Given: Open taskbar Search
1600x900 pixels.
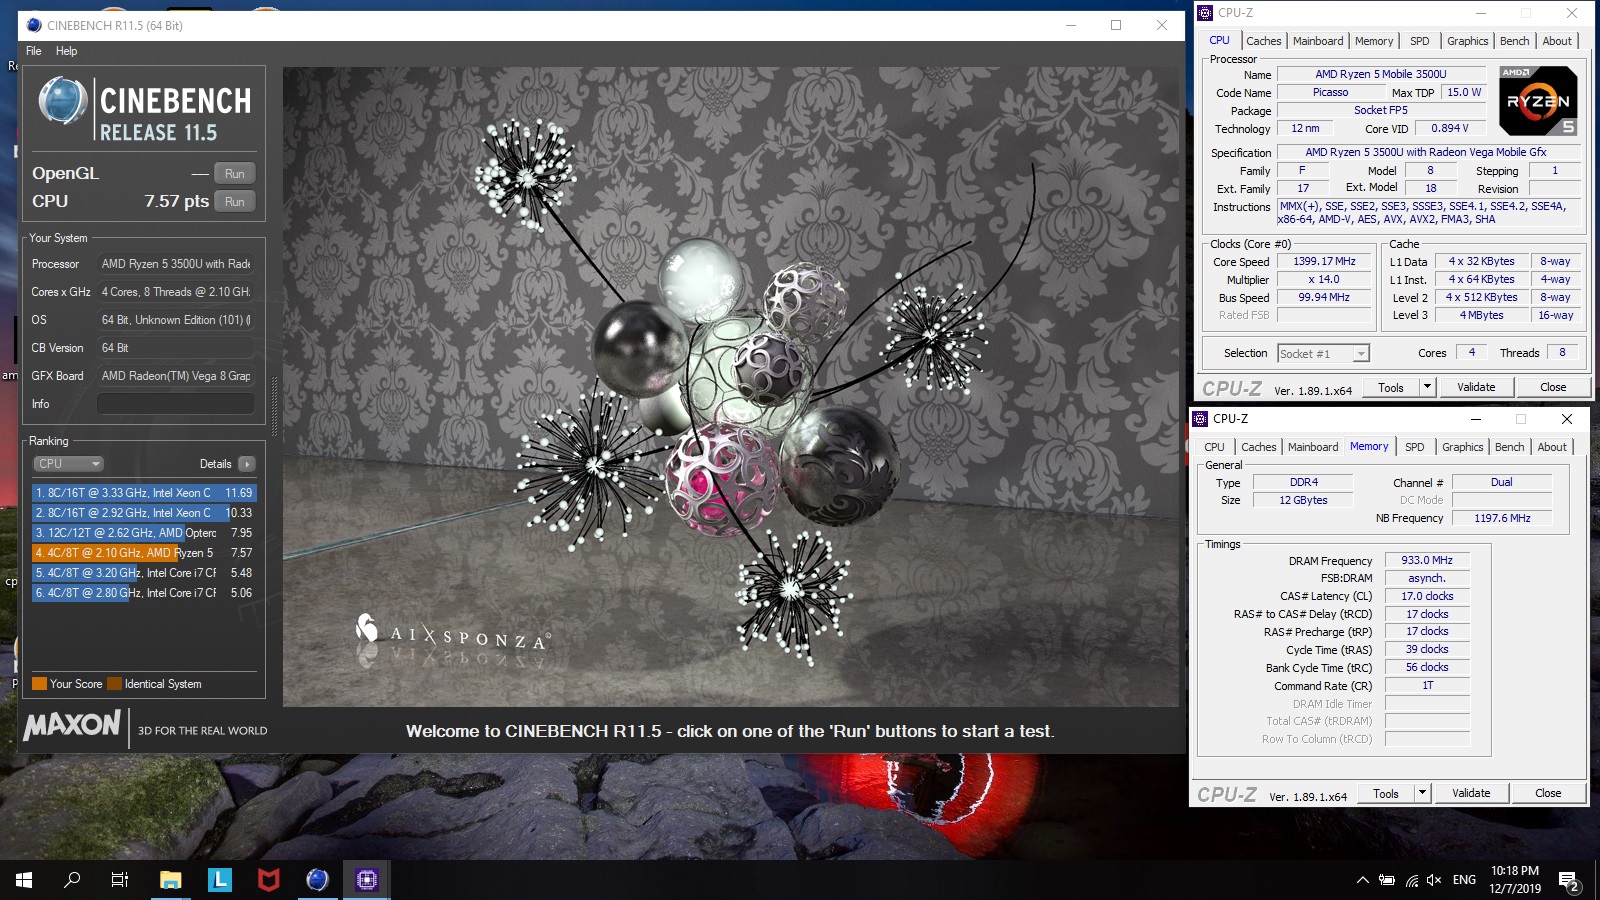Looking at the screenshot, I should tap(72, 880).
